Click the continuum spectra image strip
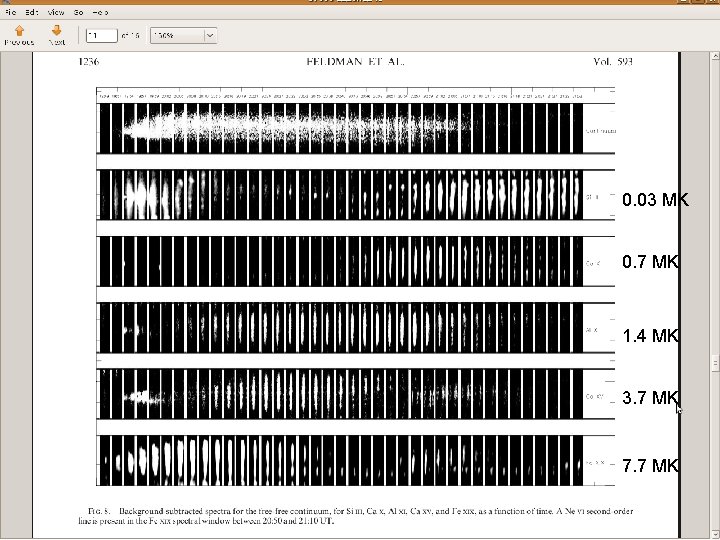 point(341,128)
